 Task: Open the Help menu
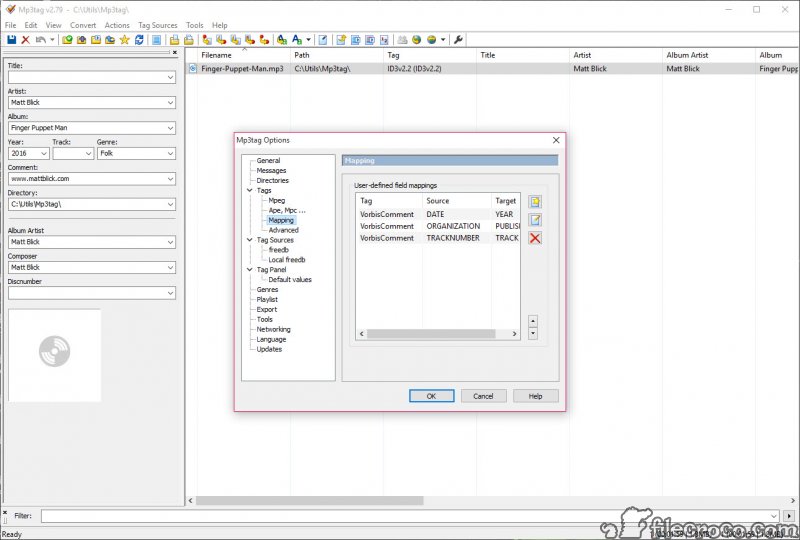click(x=219, y=25)
